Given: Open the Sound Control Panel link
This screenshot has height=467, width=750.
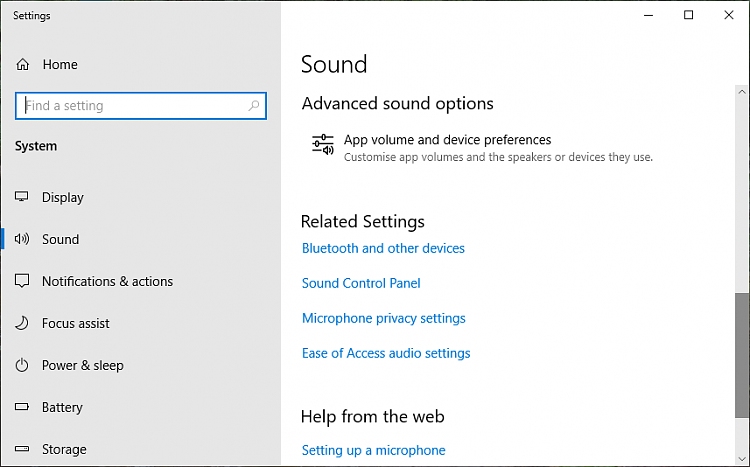Looking at the screenshot, I should pyautogui.click(x=361, y=283).
